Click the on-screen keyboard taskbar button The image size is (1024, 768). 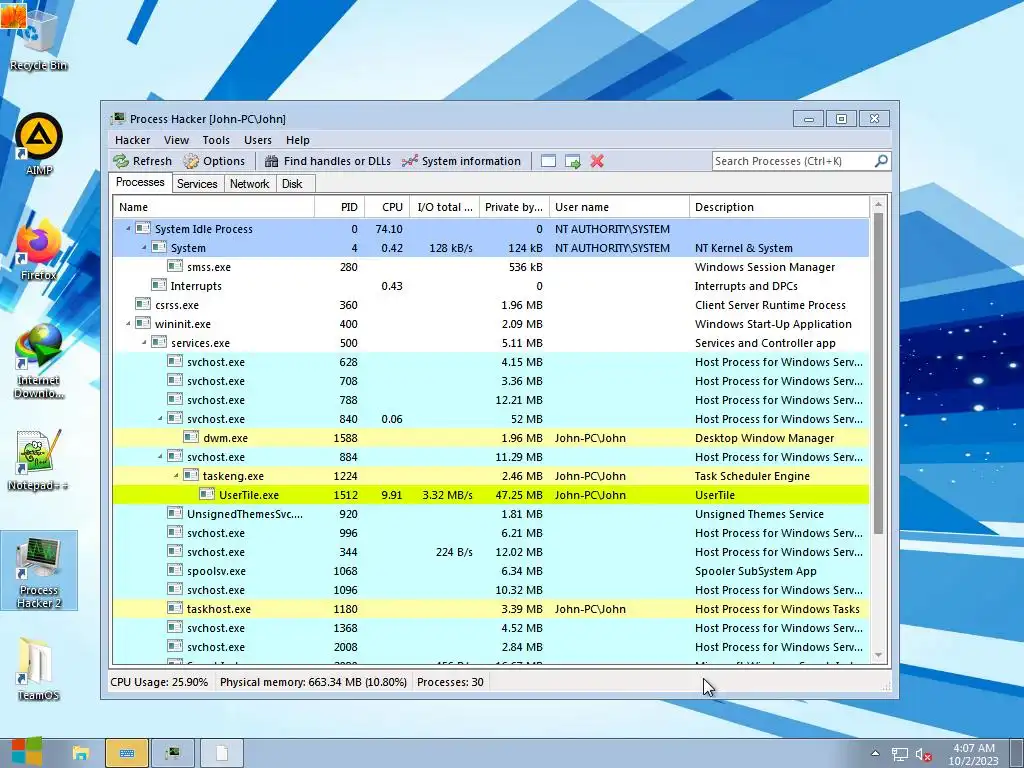click(127, 753)
